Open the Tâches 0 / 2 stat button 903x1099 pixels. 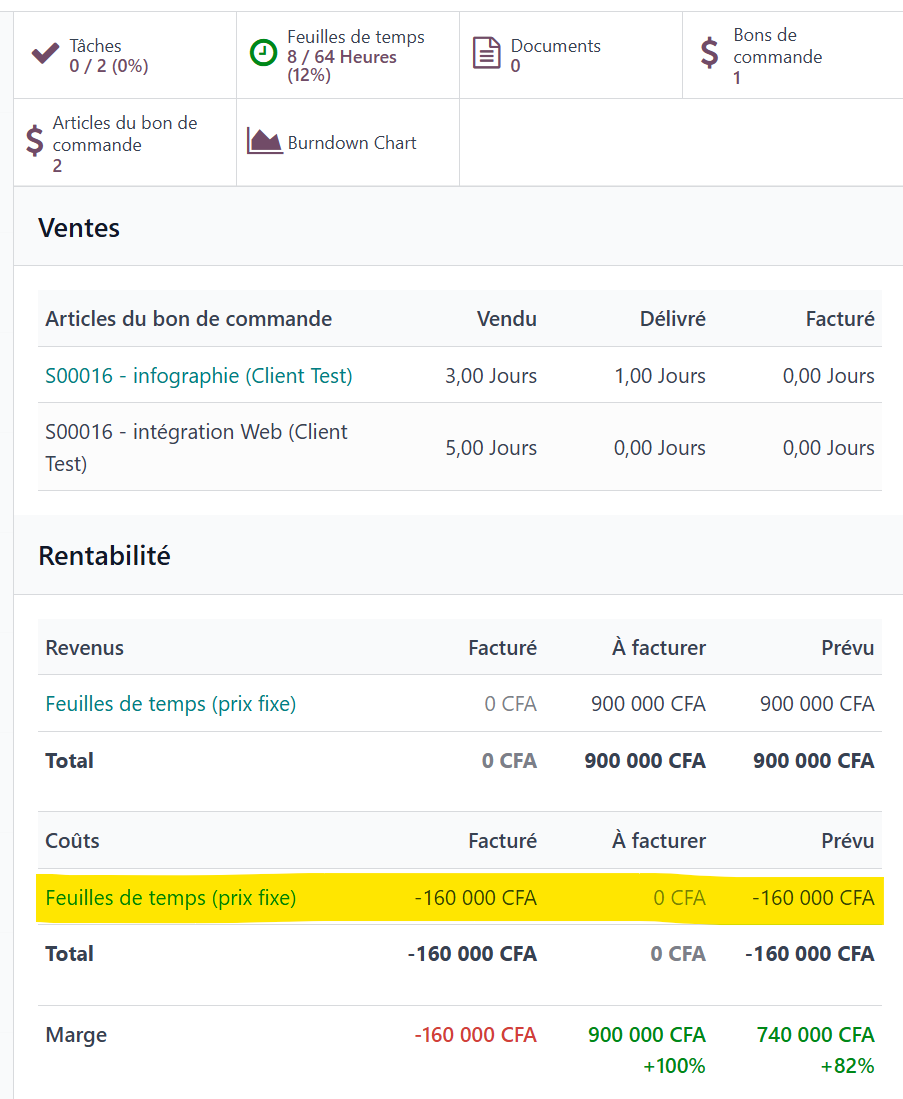pos(125,55)
